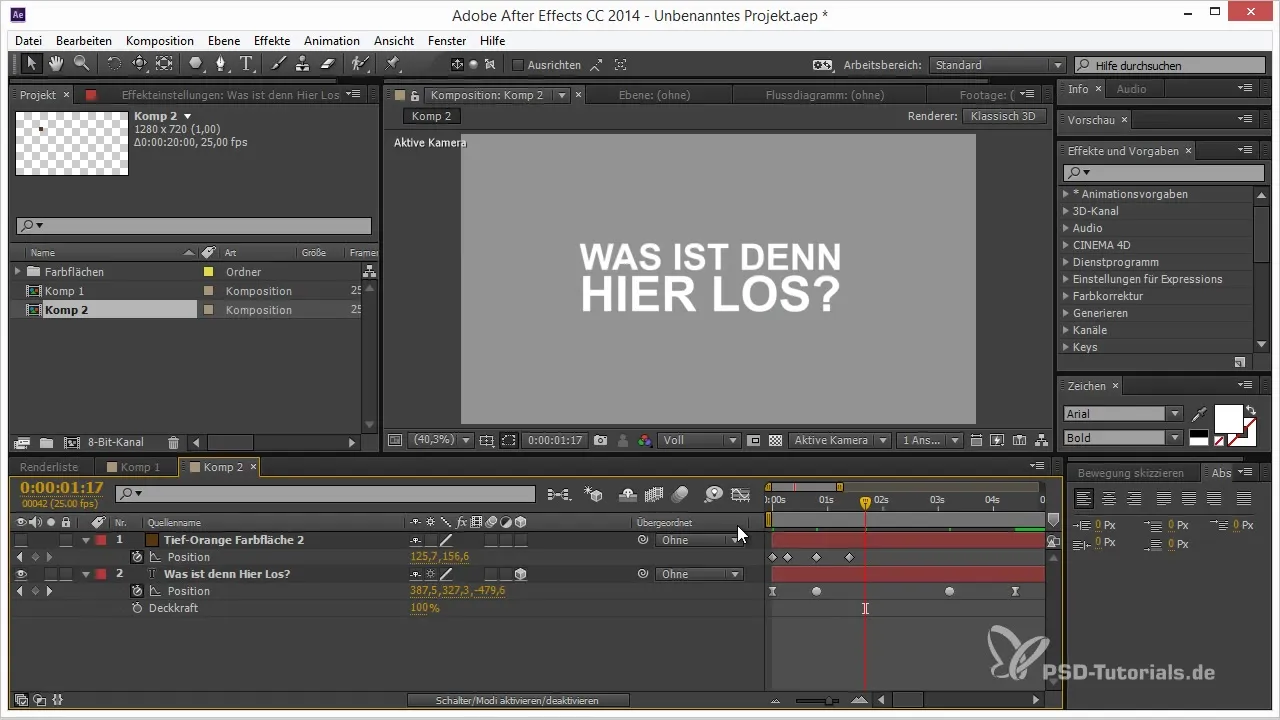Toggle Position stopwatch for Tief-Orange Farbfläche 2
This screenshot has width=1280, height=720.
[137, 557]
